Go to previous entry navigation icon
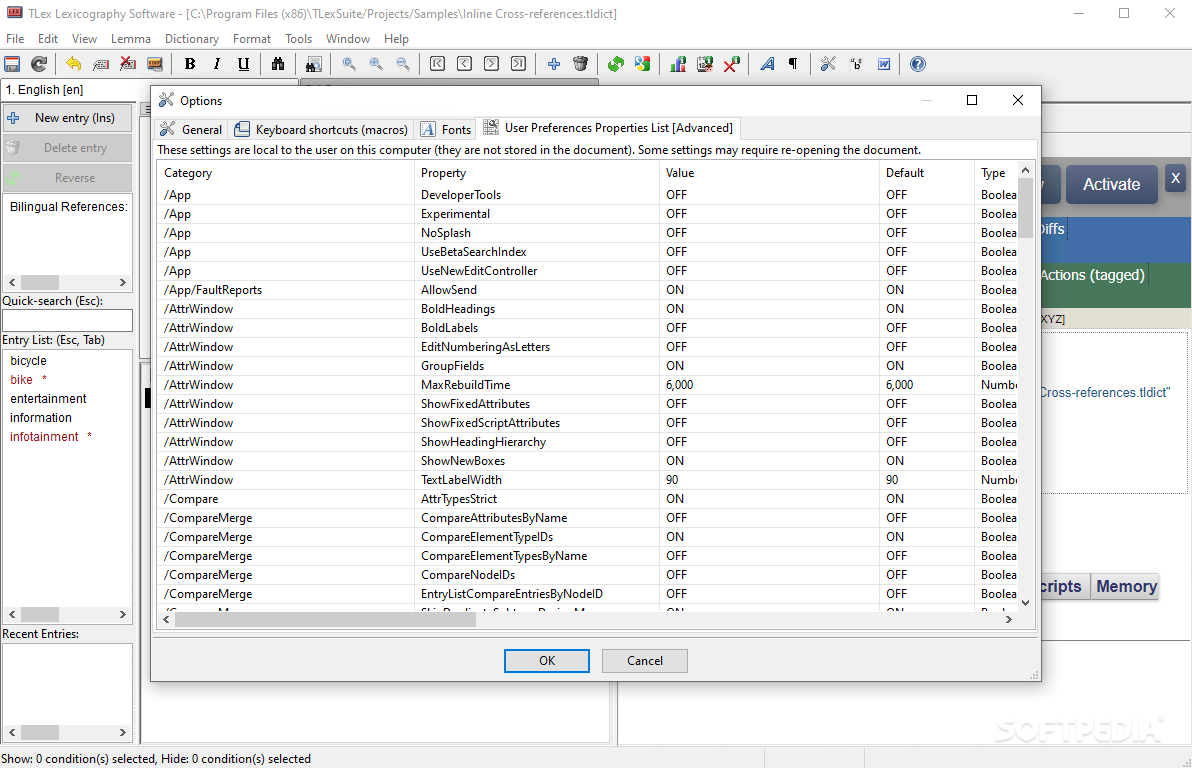Screen dimensions: 1192x768 tap(464, 65)
